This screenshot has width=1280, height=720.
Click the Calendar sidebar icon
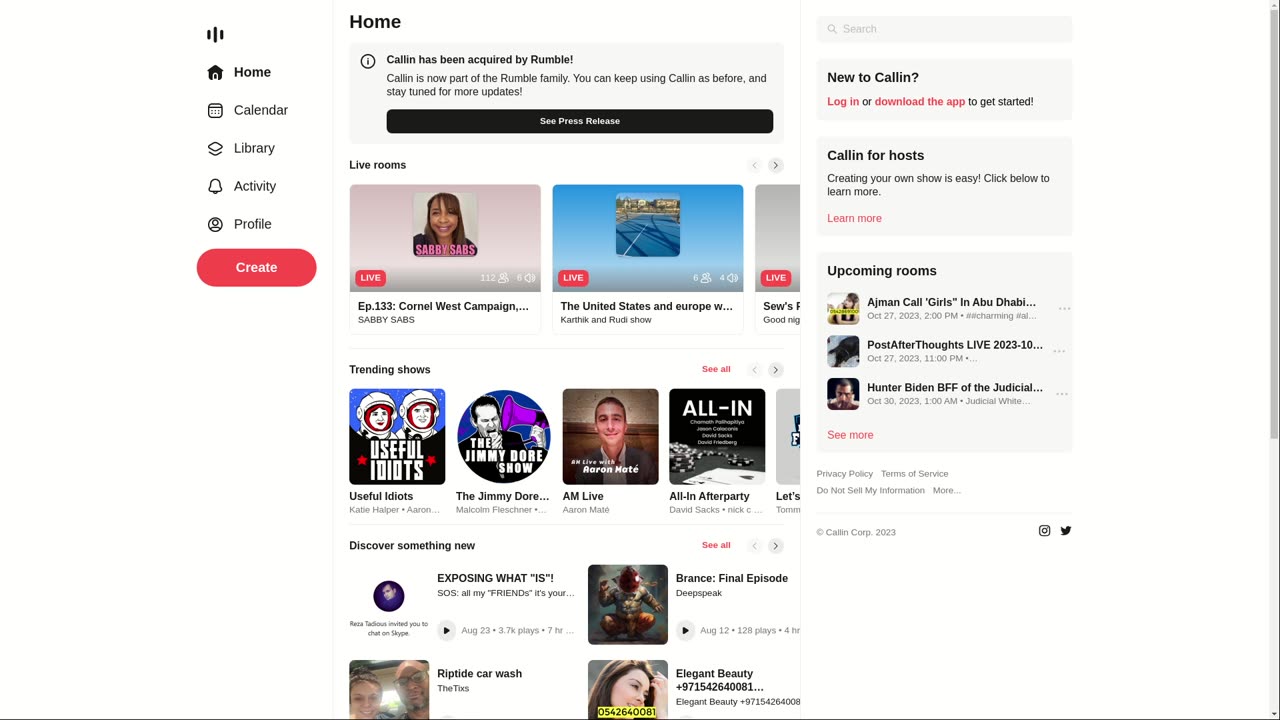pyautogui.click(x=215, y=110)
